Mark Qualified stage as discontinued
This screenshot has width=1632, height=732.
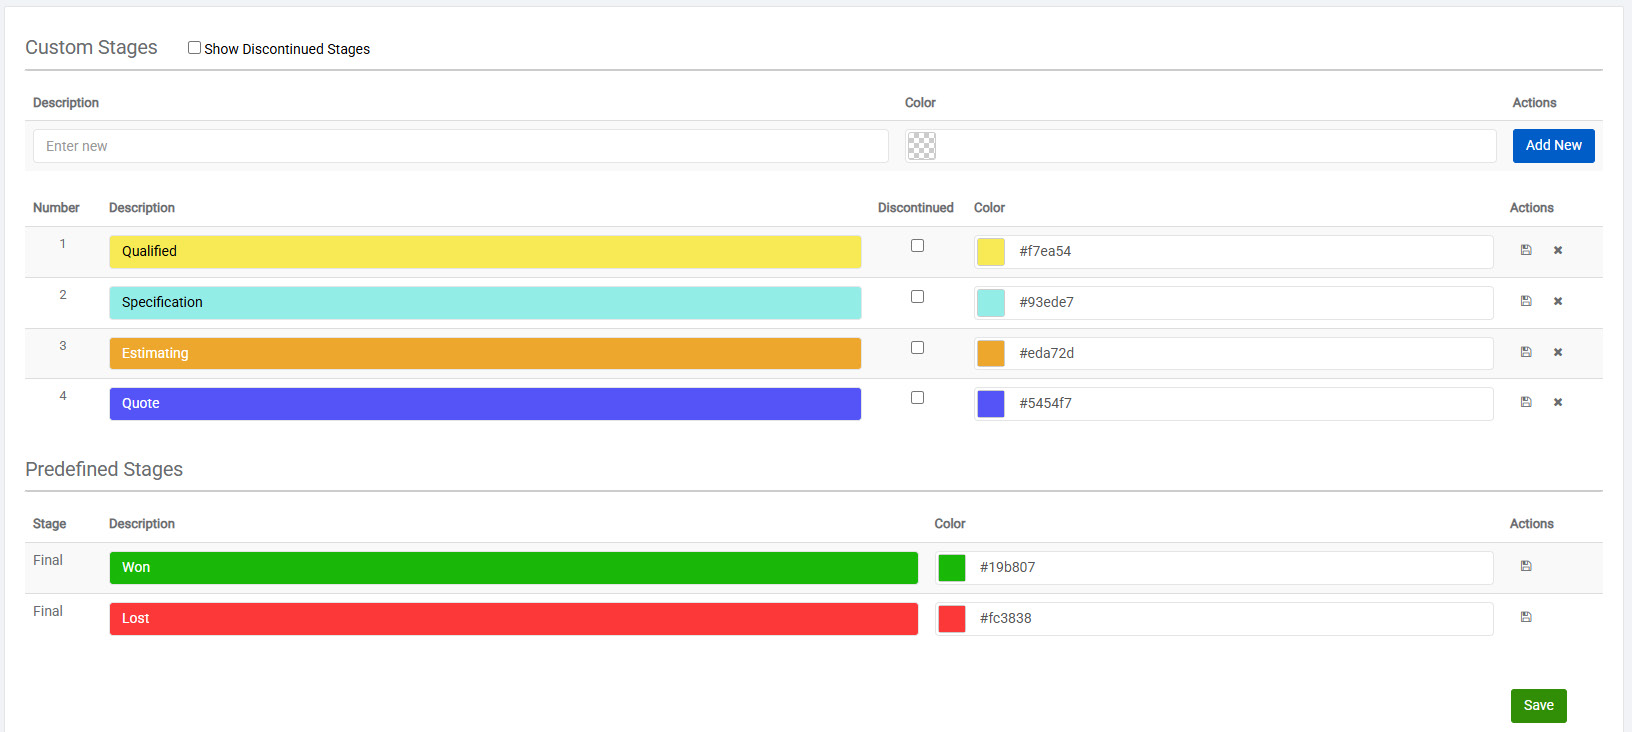point(917,246)
